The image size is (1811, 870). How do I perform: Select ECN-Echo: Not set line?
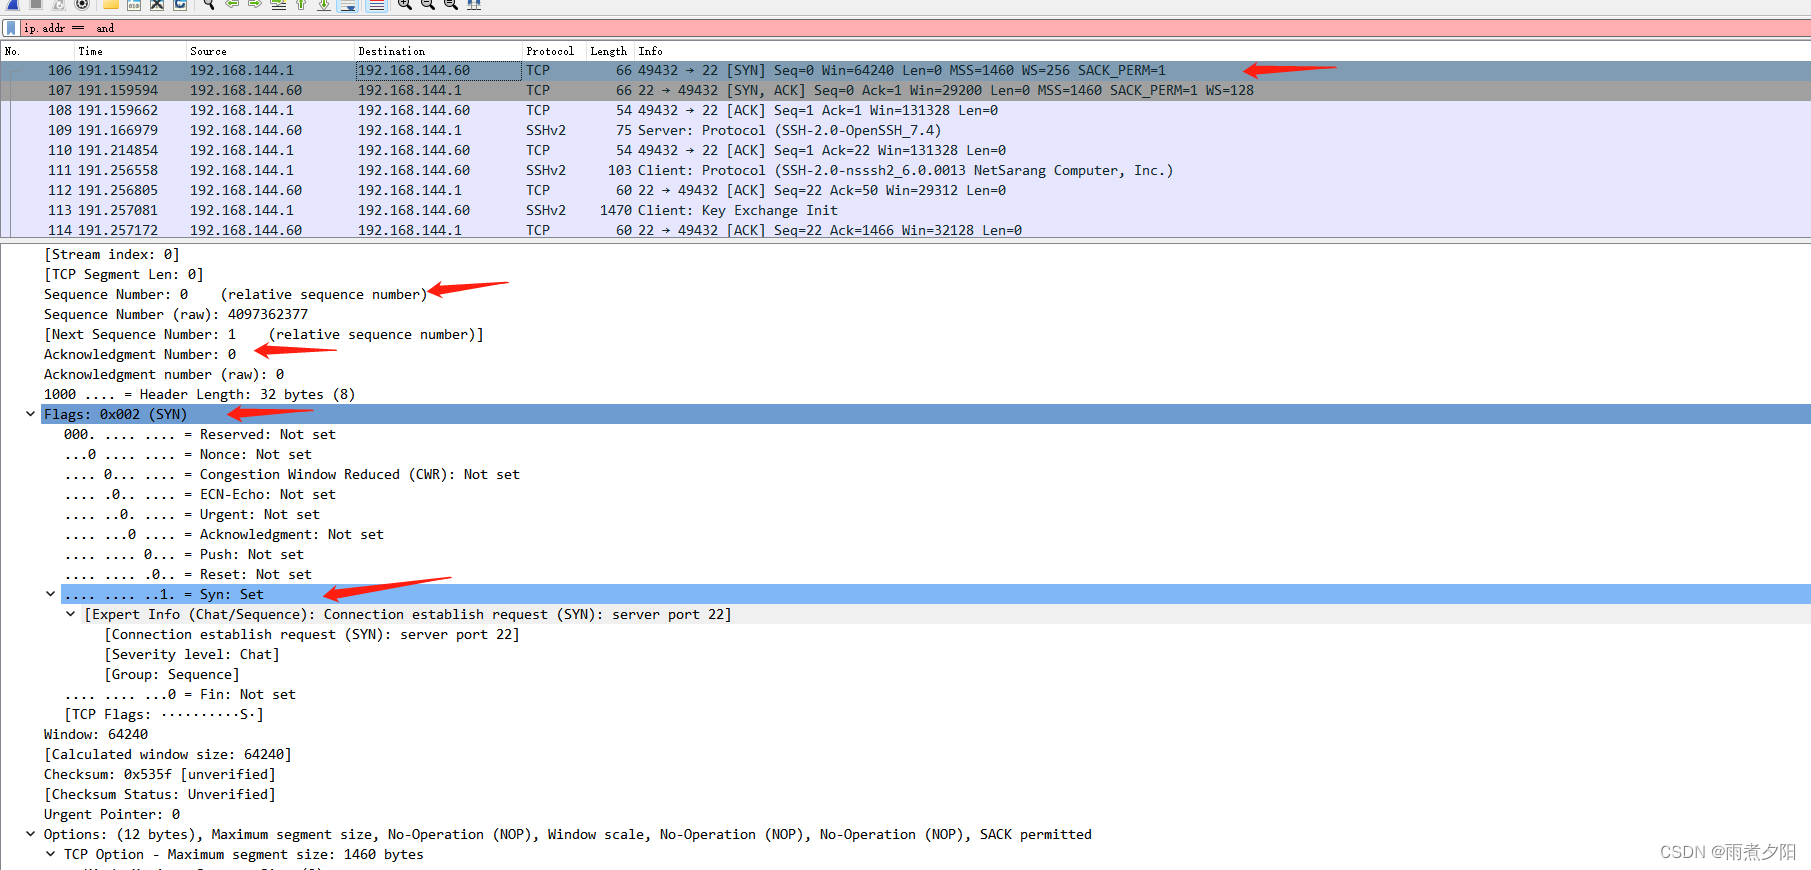coord(200,494)
